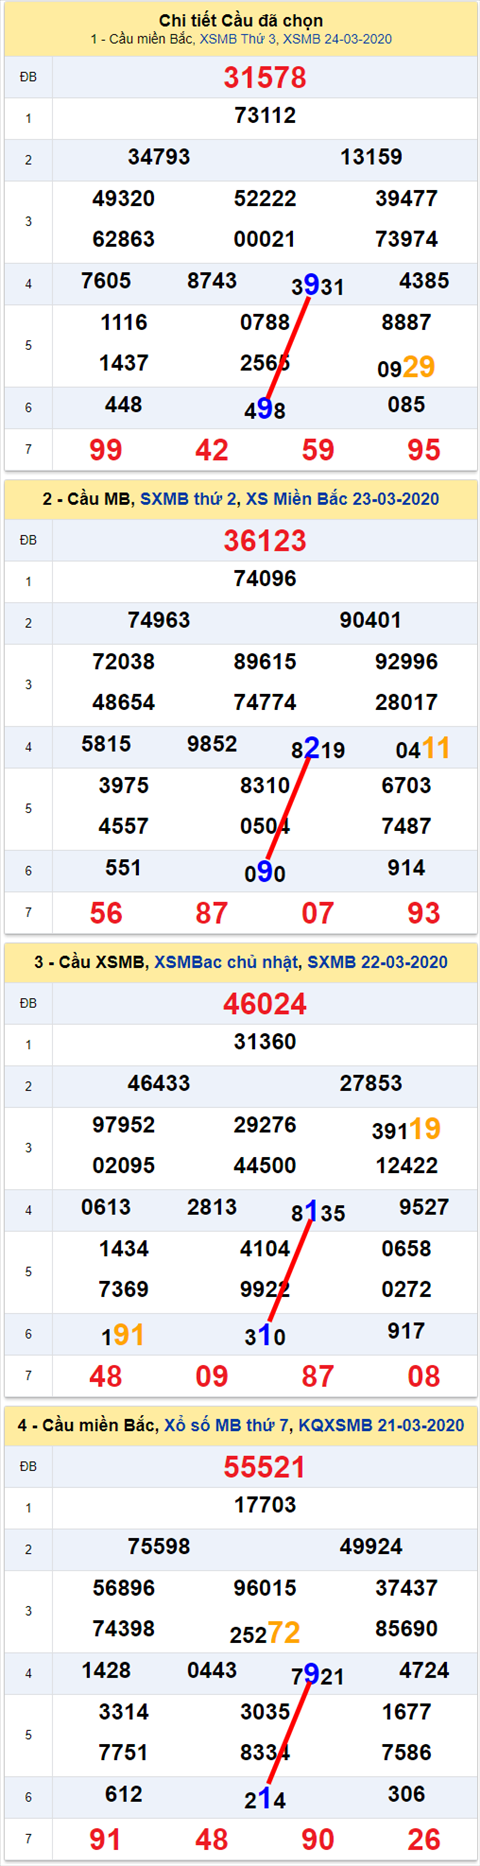Select special prize number 36123

click(265, 541)
